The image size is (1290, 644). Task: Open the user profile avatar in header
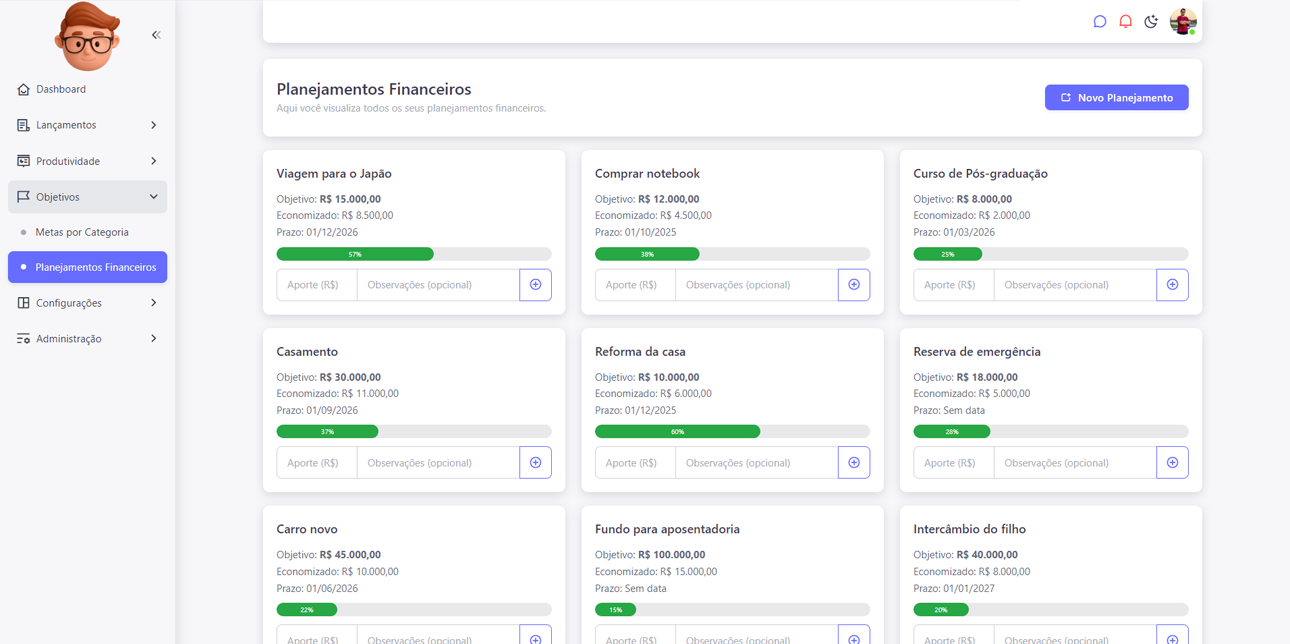pos(1183,22)
